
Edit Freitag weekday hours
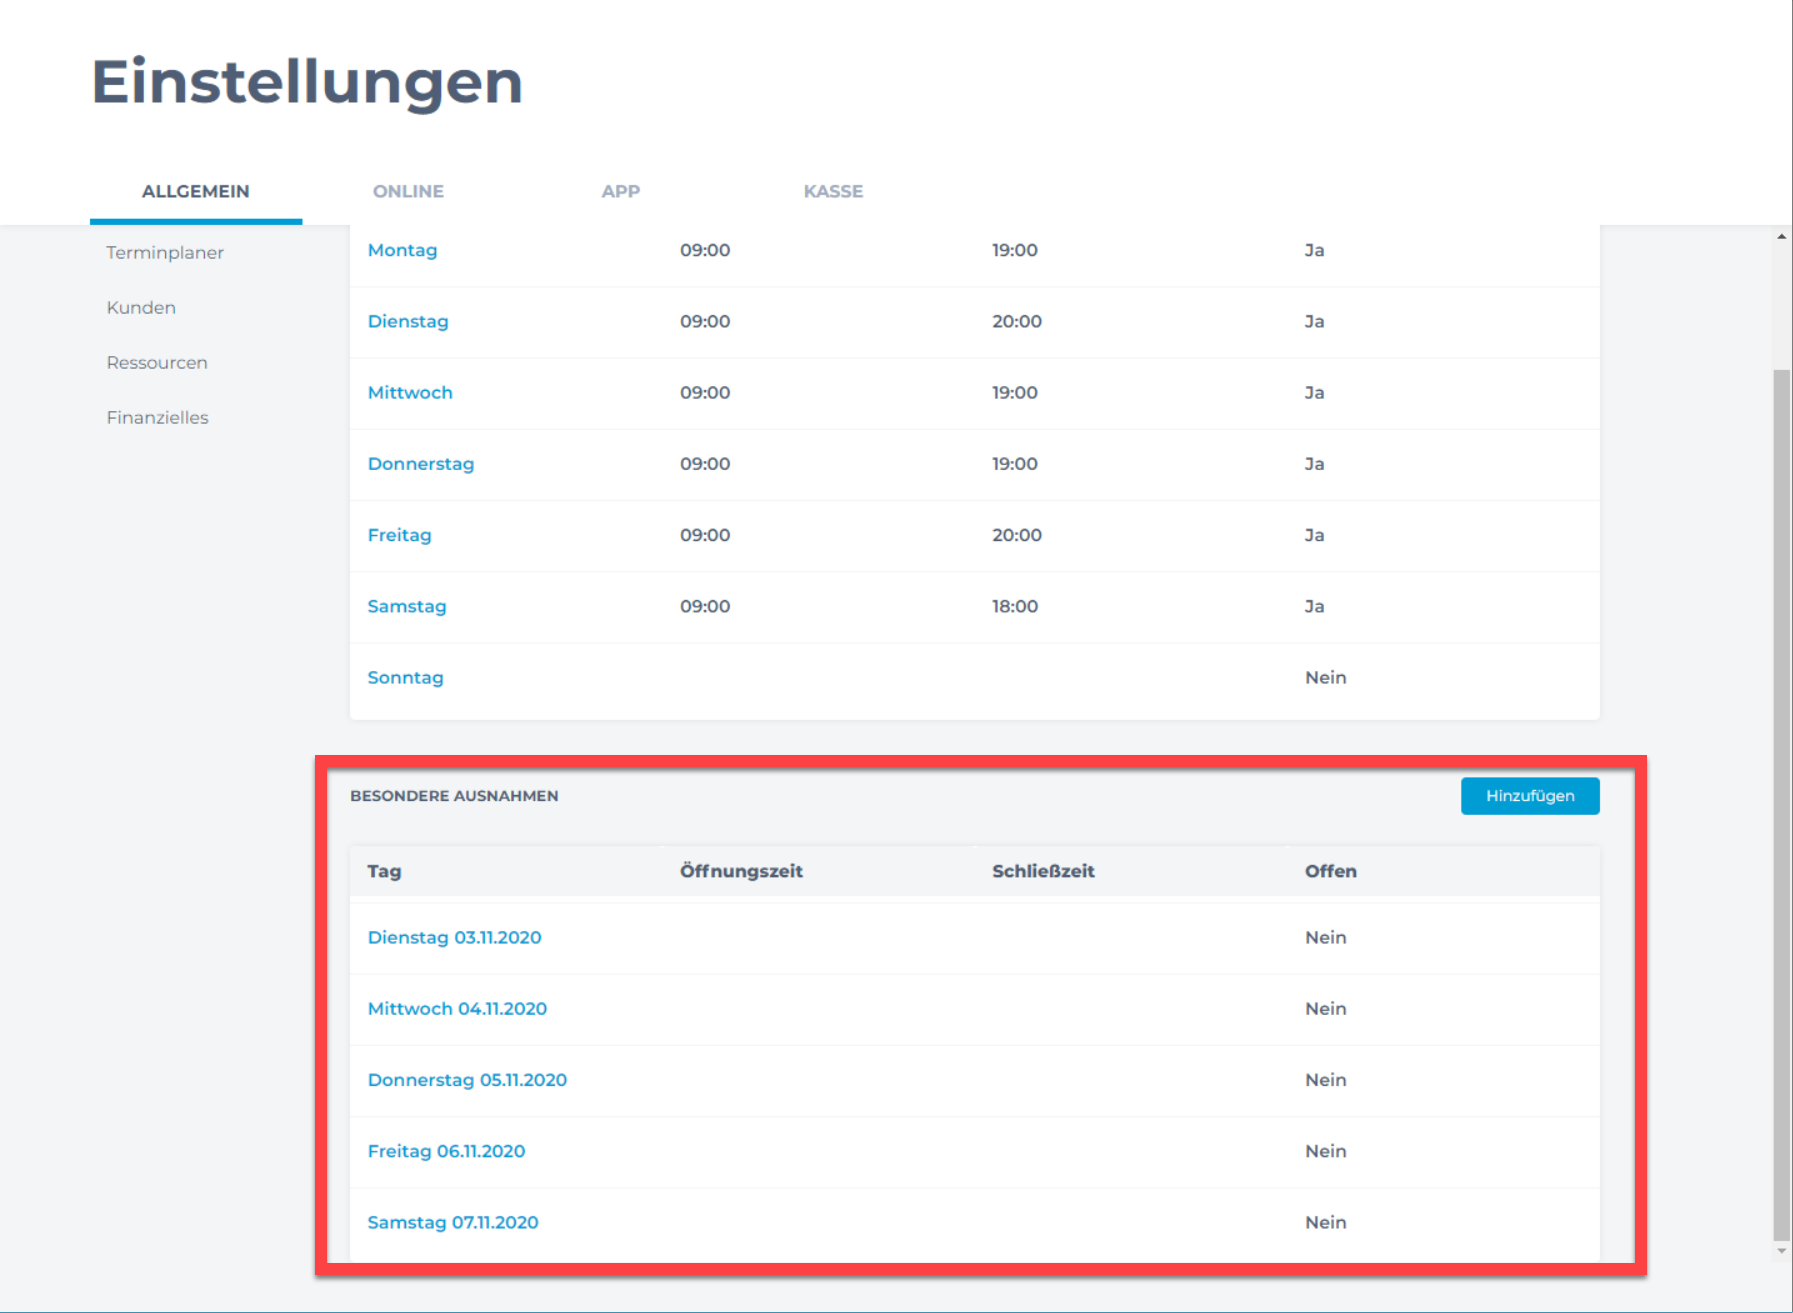pos(399,535)
